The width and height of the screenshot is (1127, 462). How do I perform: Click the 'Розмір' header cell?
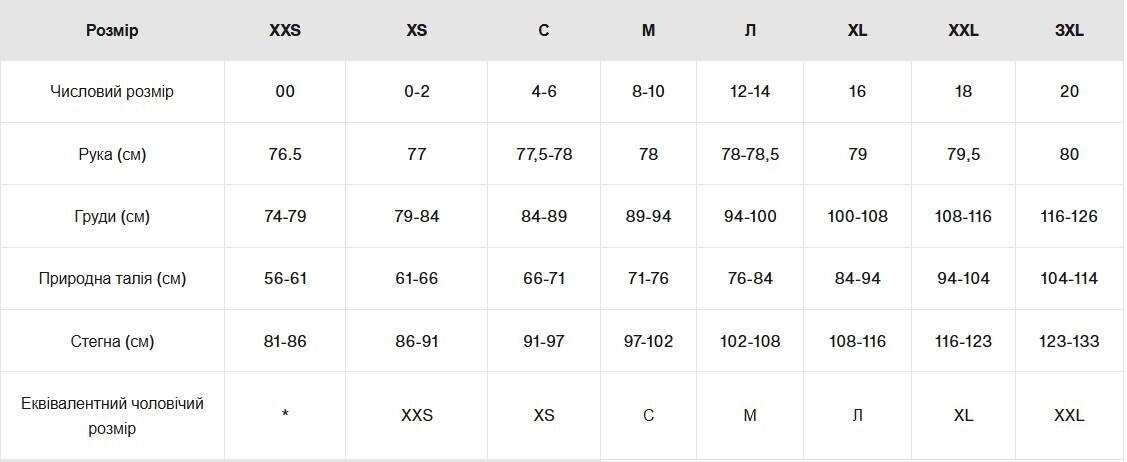pyautogui.click(x=112, y=30)
